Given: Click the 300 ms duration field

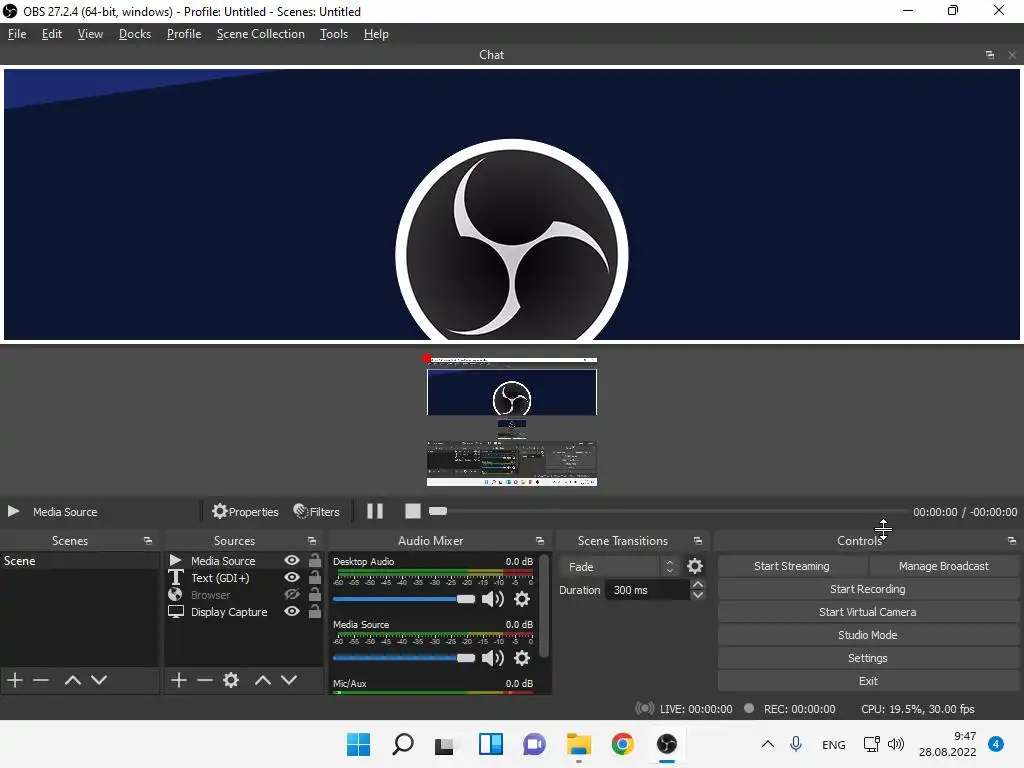Looking at the screenshot, I should point(647,590).
